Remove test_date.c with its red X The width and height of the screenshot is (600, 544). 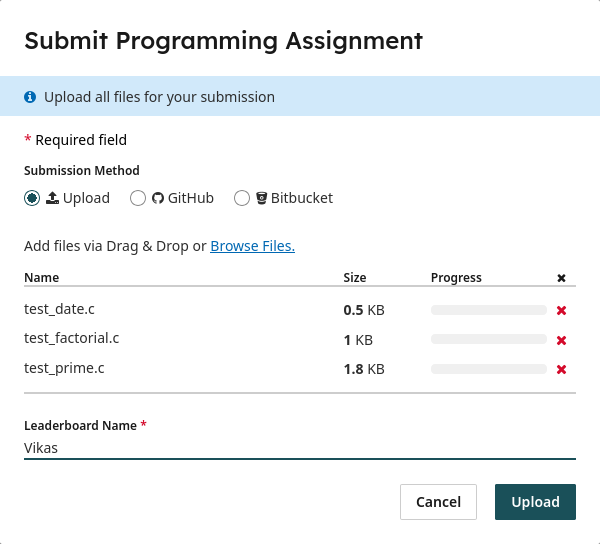[561, 310]
